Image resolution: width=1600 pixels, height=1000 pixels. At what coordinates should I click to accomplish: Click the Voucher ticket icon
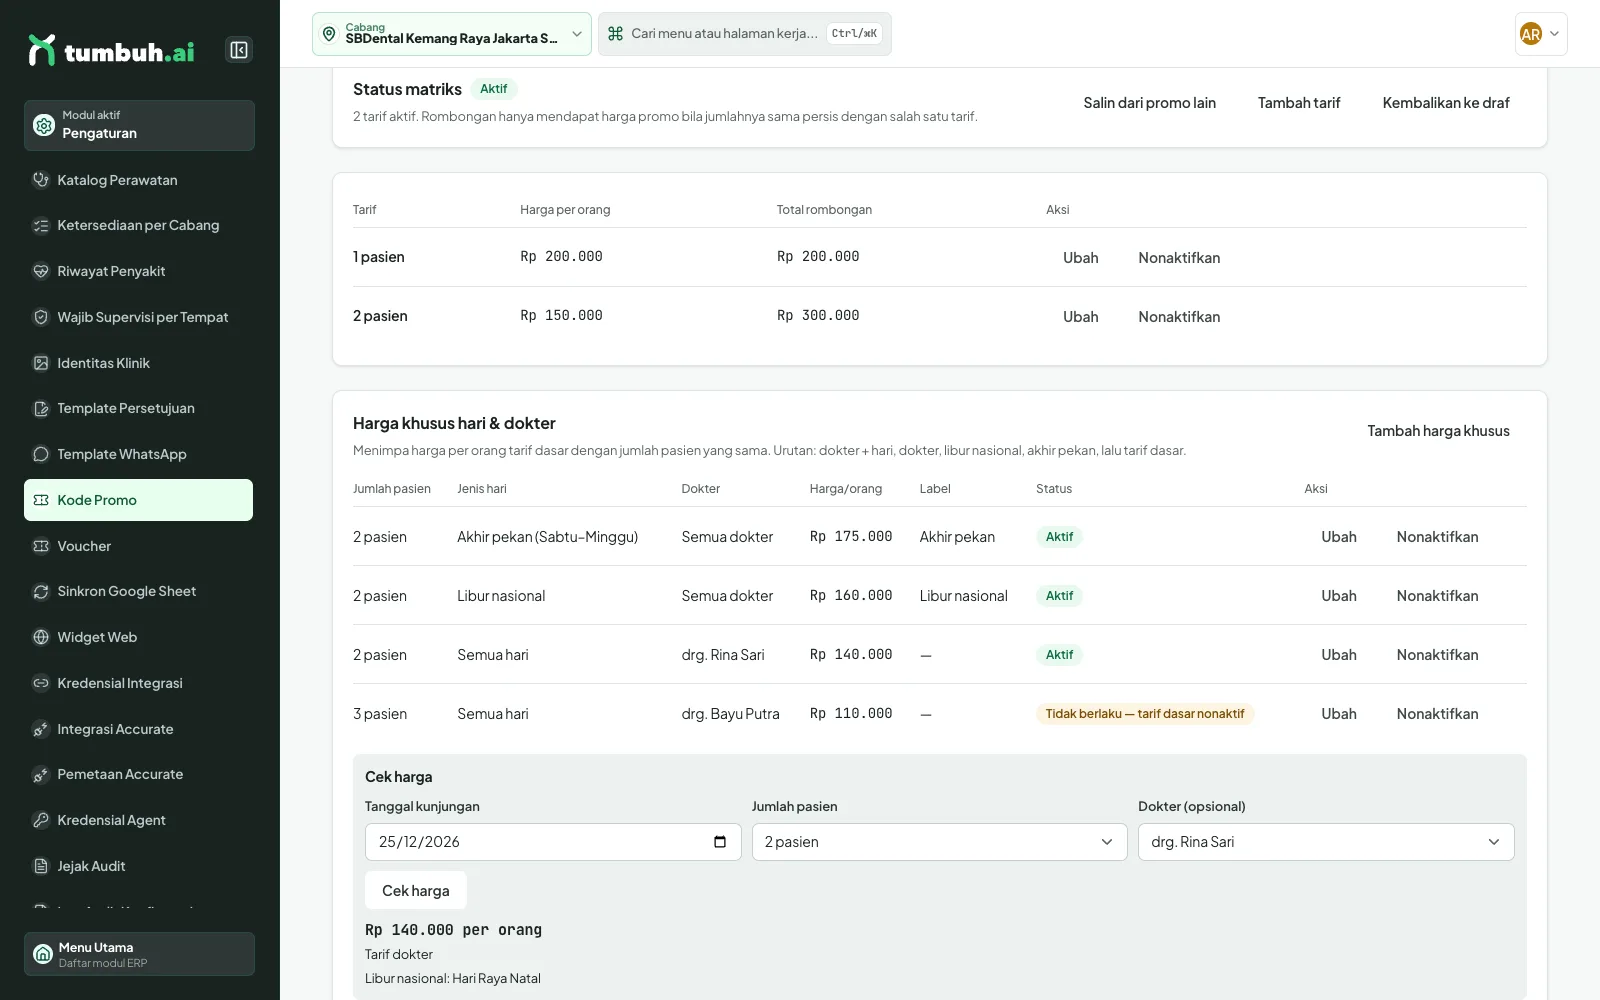pos(41,546)
